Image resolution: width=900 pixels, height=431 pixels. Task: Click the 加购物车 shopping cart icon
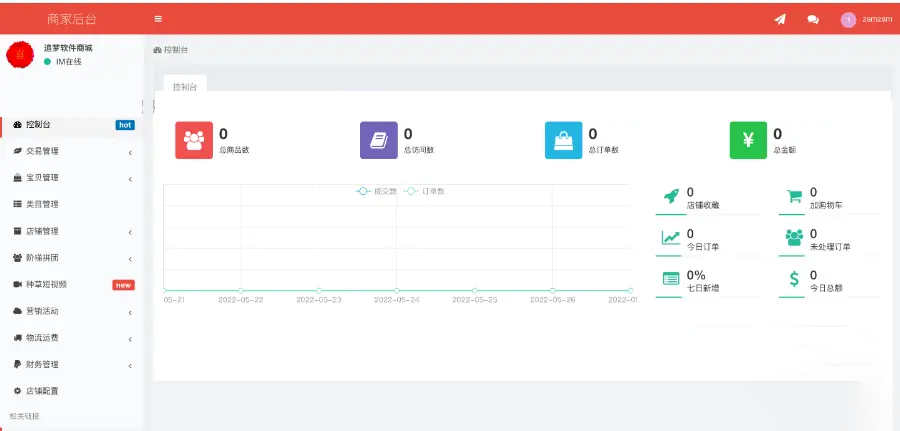tap(794, 198)
